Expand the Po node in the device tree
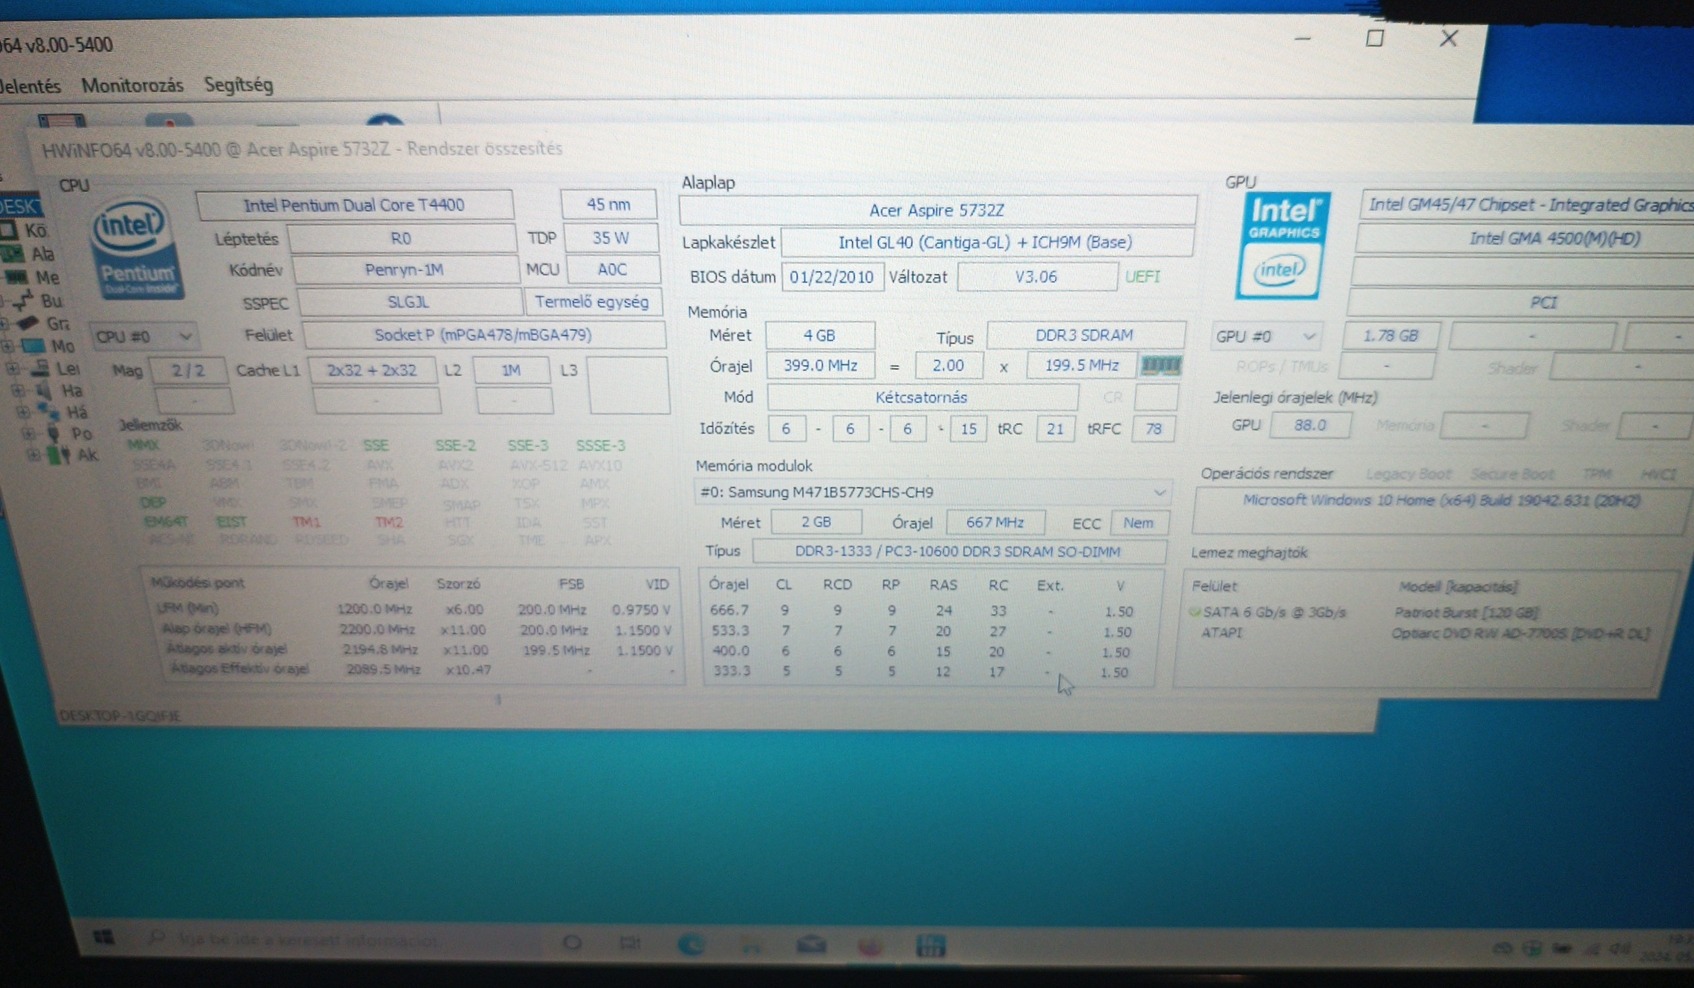 point(28,434)
